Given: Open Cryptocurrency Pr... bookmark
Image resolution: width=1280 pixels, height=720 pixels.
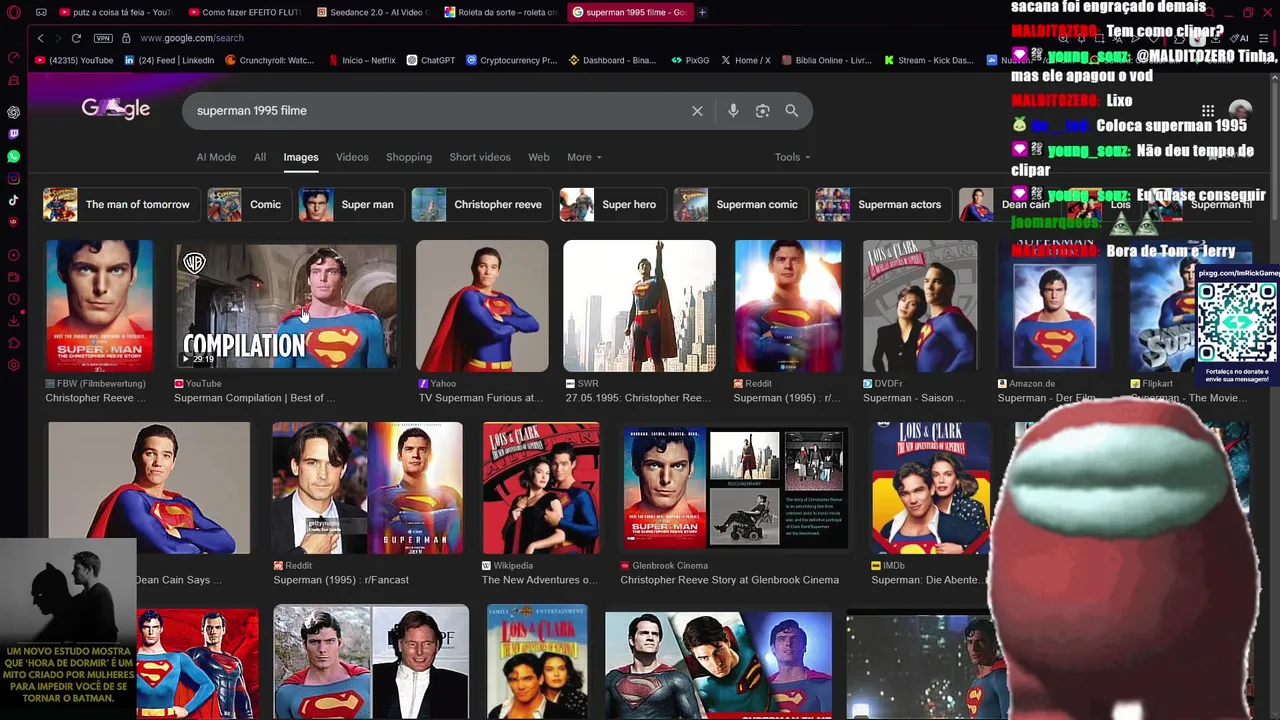Looking at the screenshot, I should coord(511,60).
